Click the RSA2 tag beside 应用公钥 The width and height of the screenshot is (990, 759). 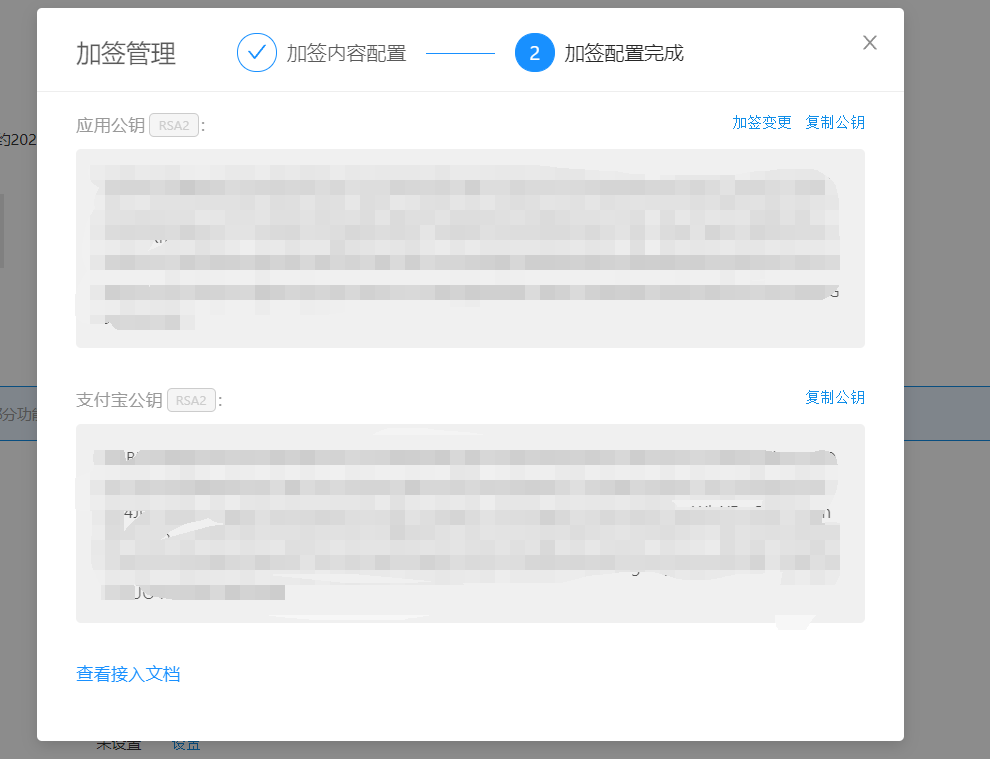click(174, 125)
